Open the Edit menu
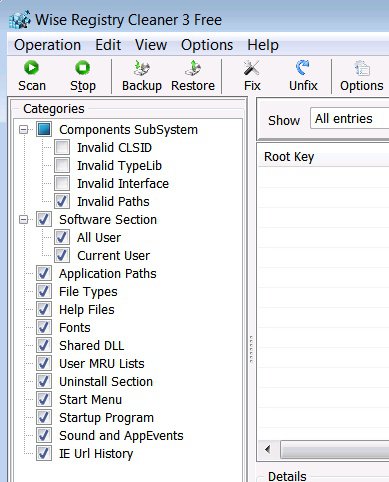The image size is (389, 482). 108,45
